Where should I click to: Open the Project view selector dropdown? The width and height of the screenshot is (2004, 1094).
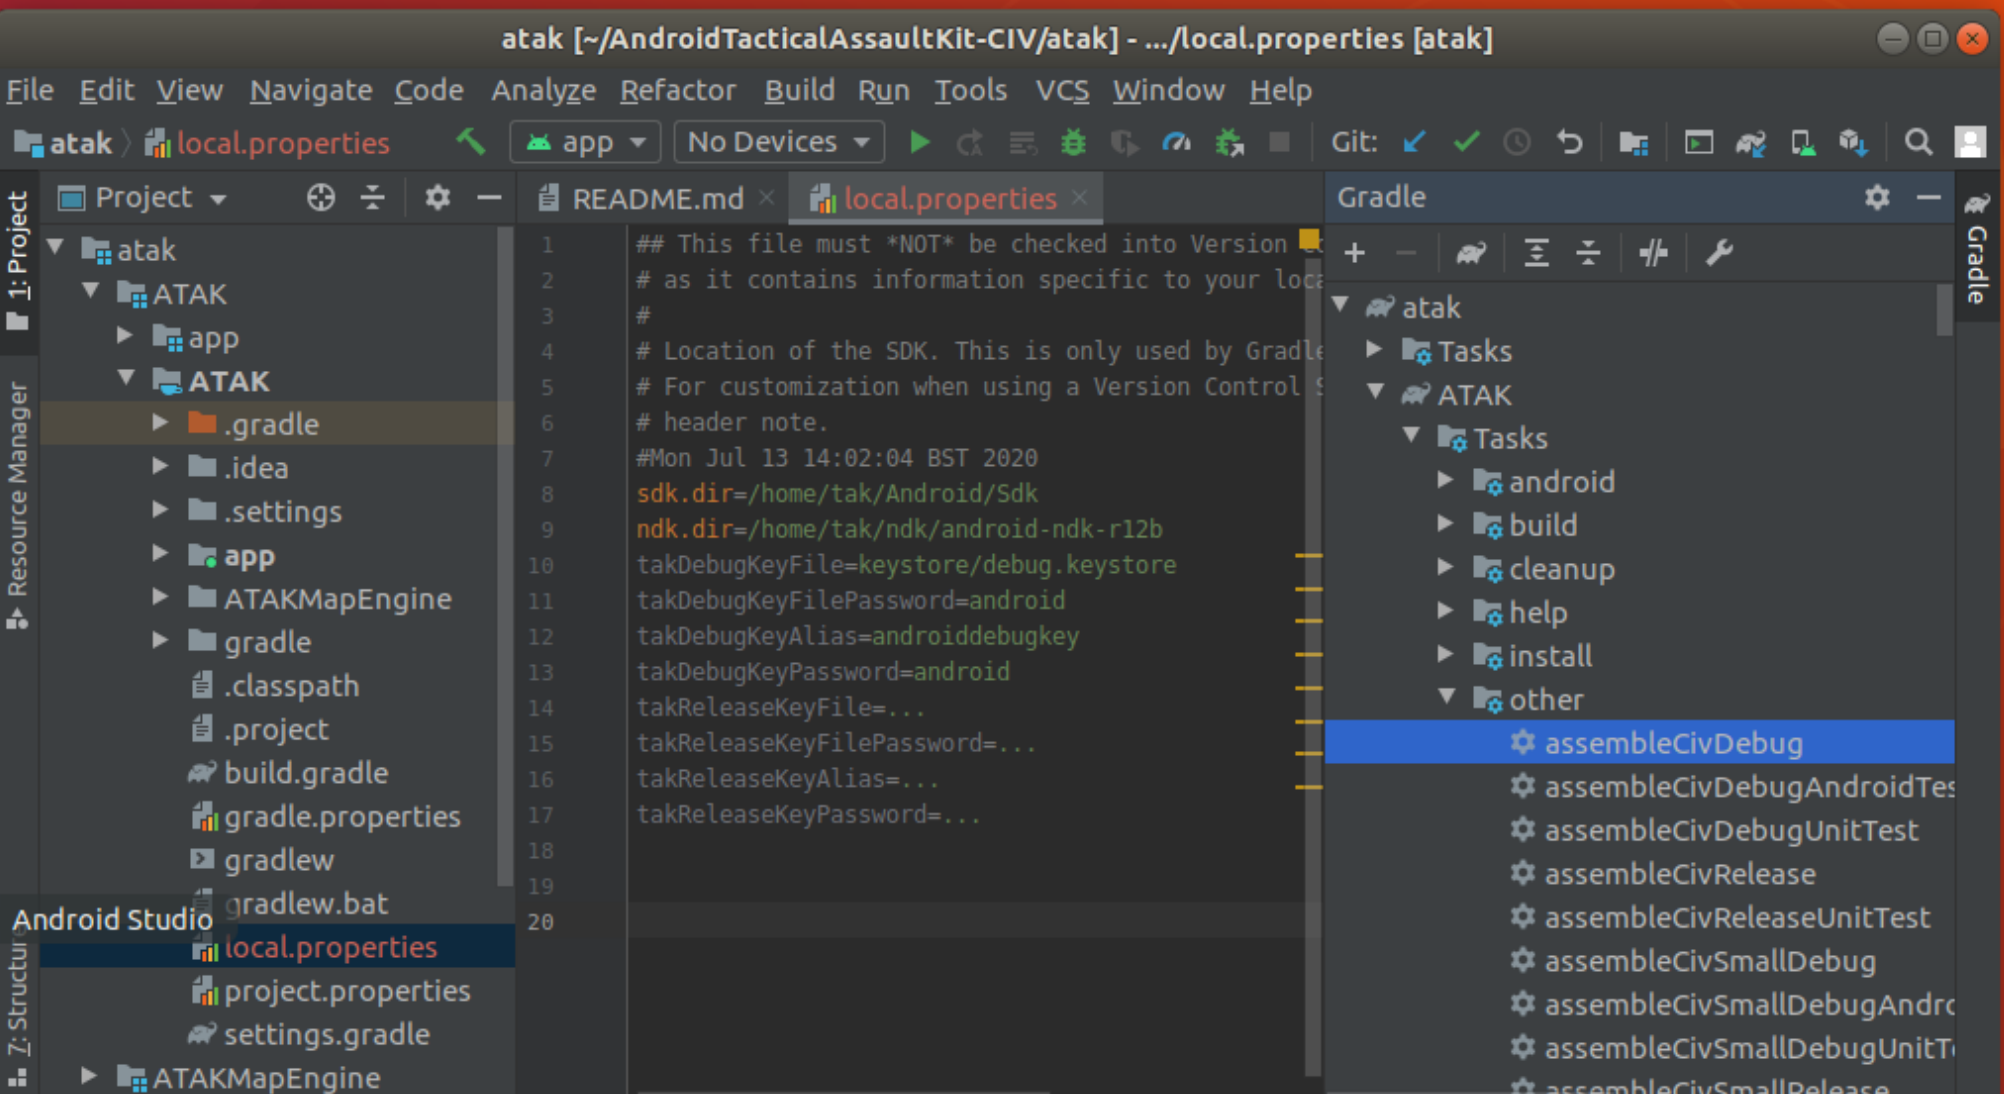[143, 198]
